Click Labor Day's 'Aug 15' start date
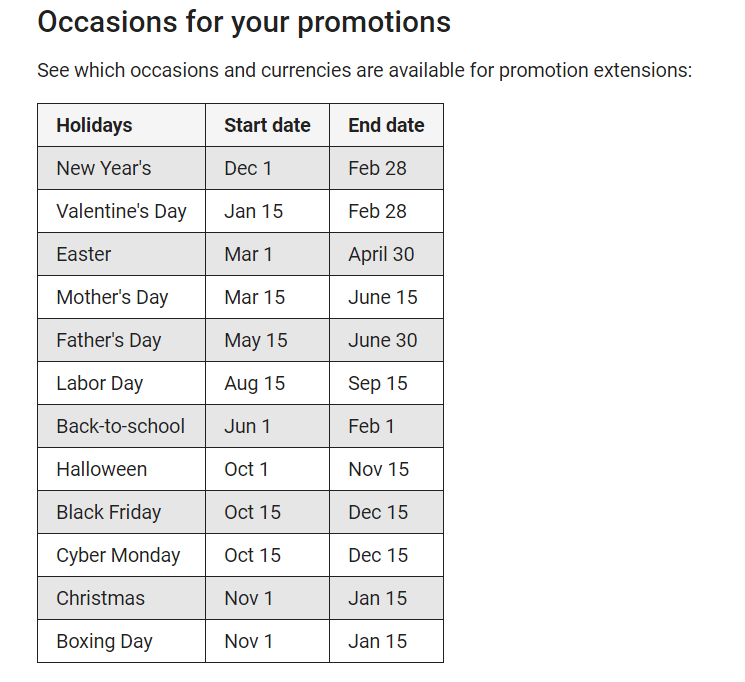The image size is (745, 682). tap(254, 383)
